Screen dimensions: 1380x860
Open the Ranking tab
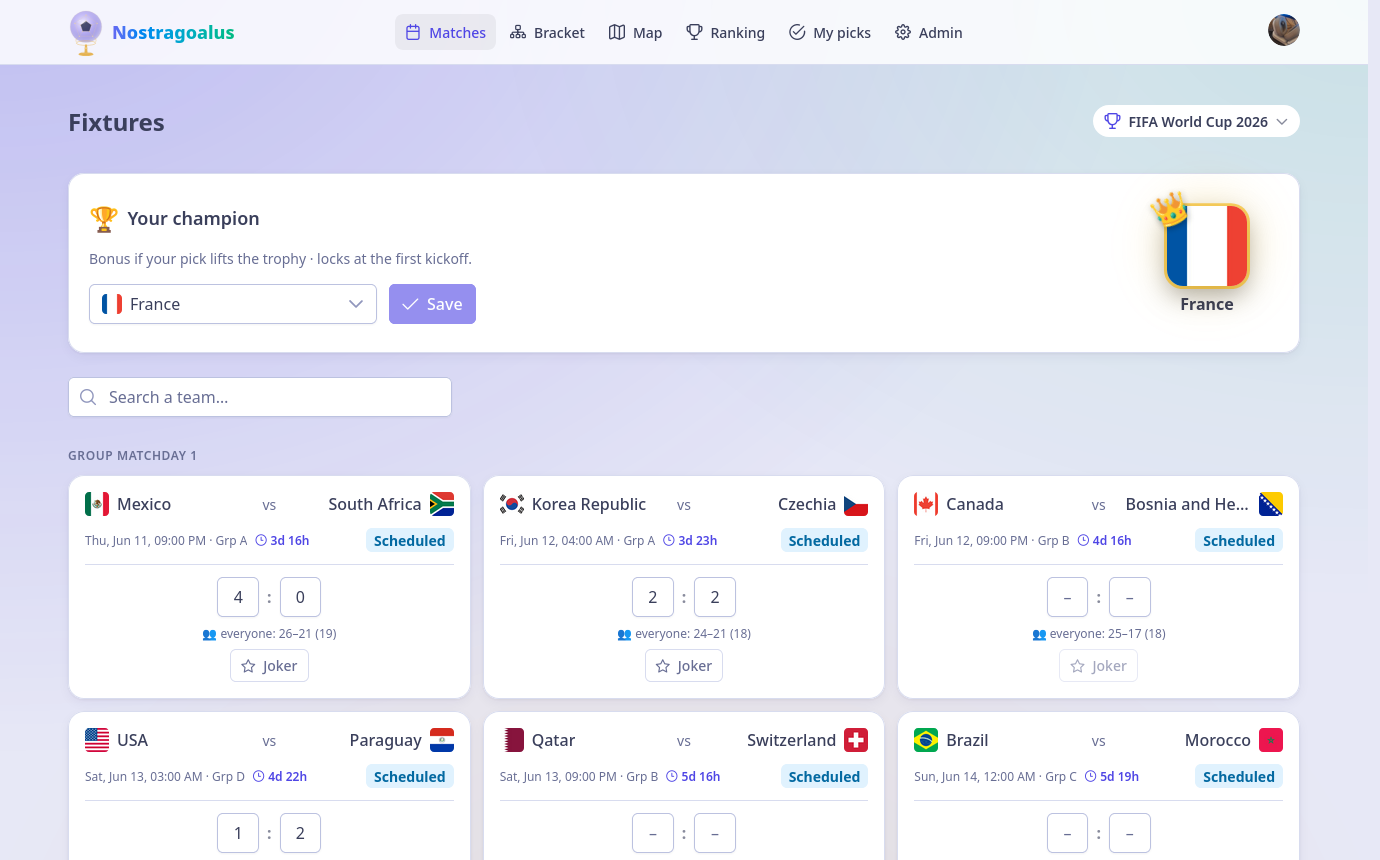725,32
